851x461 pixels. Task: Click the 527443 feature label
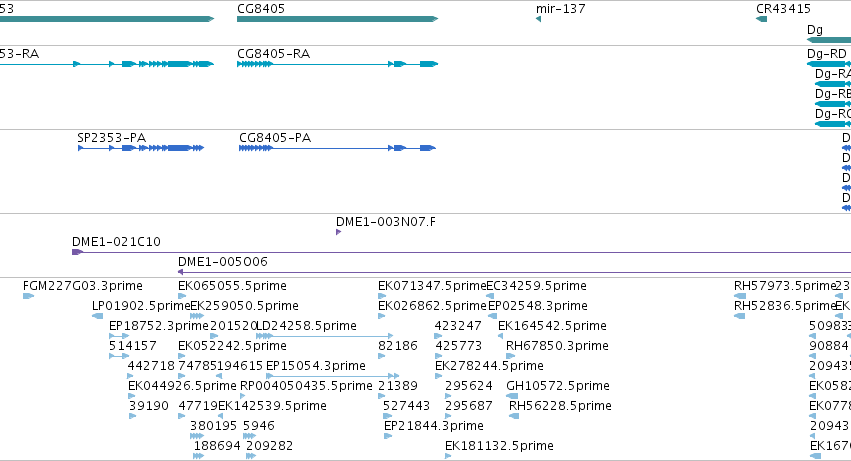click(407, 406)
